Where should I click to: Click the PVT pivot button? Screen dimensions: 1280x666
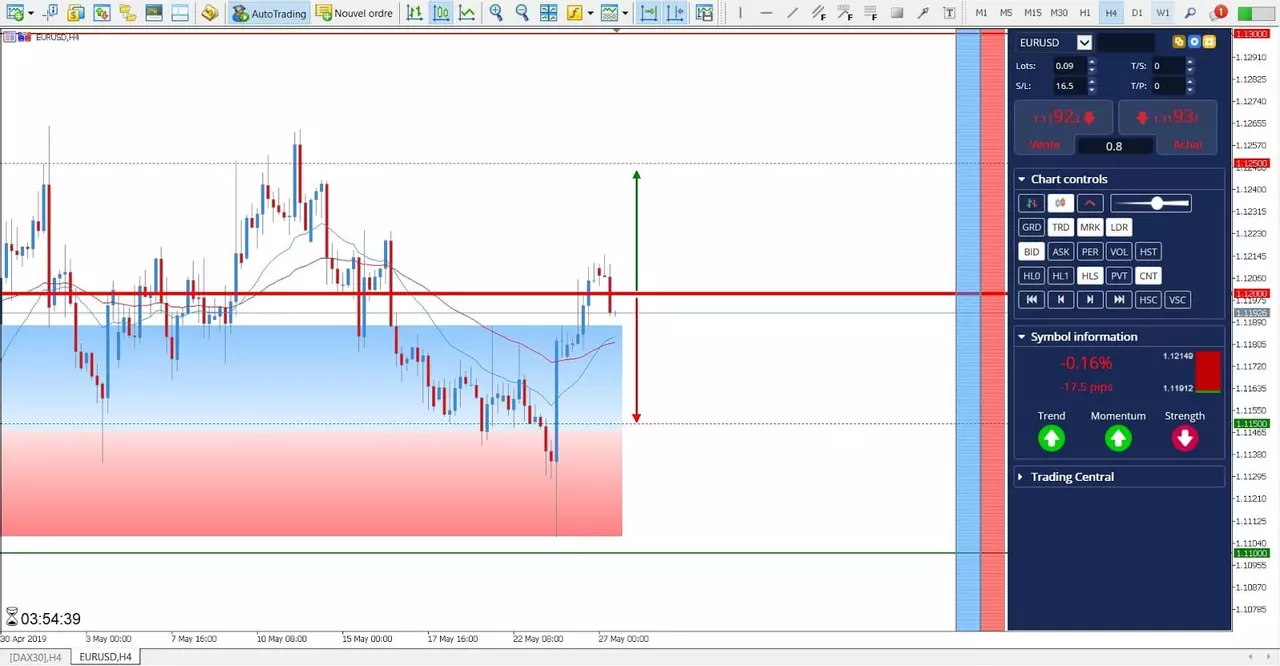coord(1119,275)
